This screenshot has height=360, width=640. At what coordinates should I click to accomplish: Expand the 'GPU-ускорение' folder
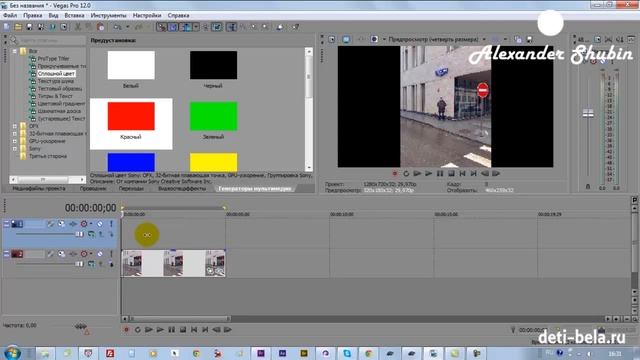click(x=15, y=141)
